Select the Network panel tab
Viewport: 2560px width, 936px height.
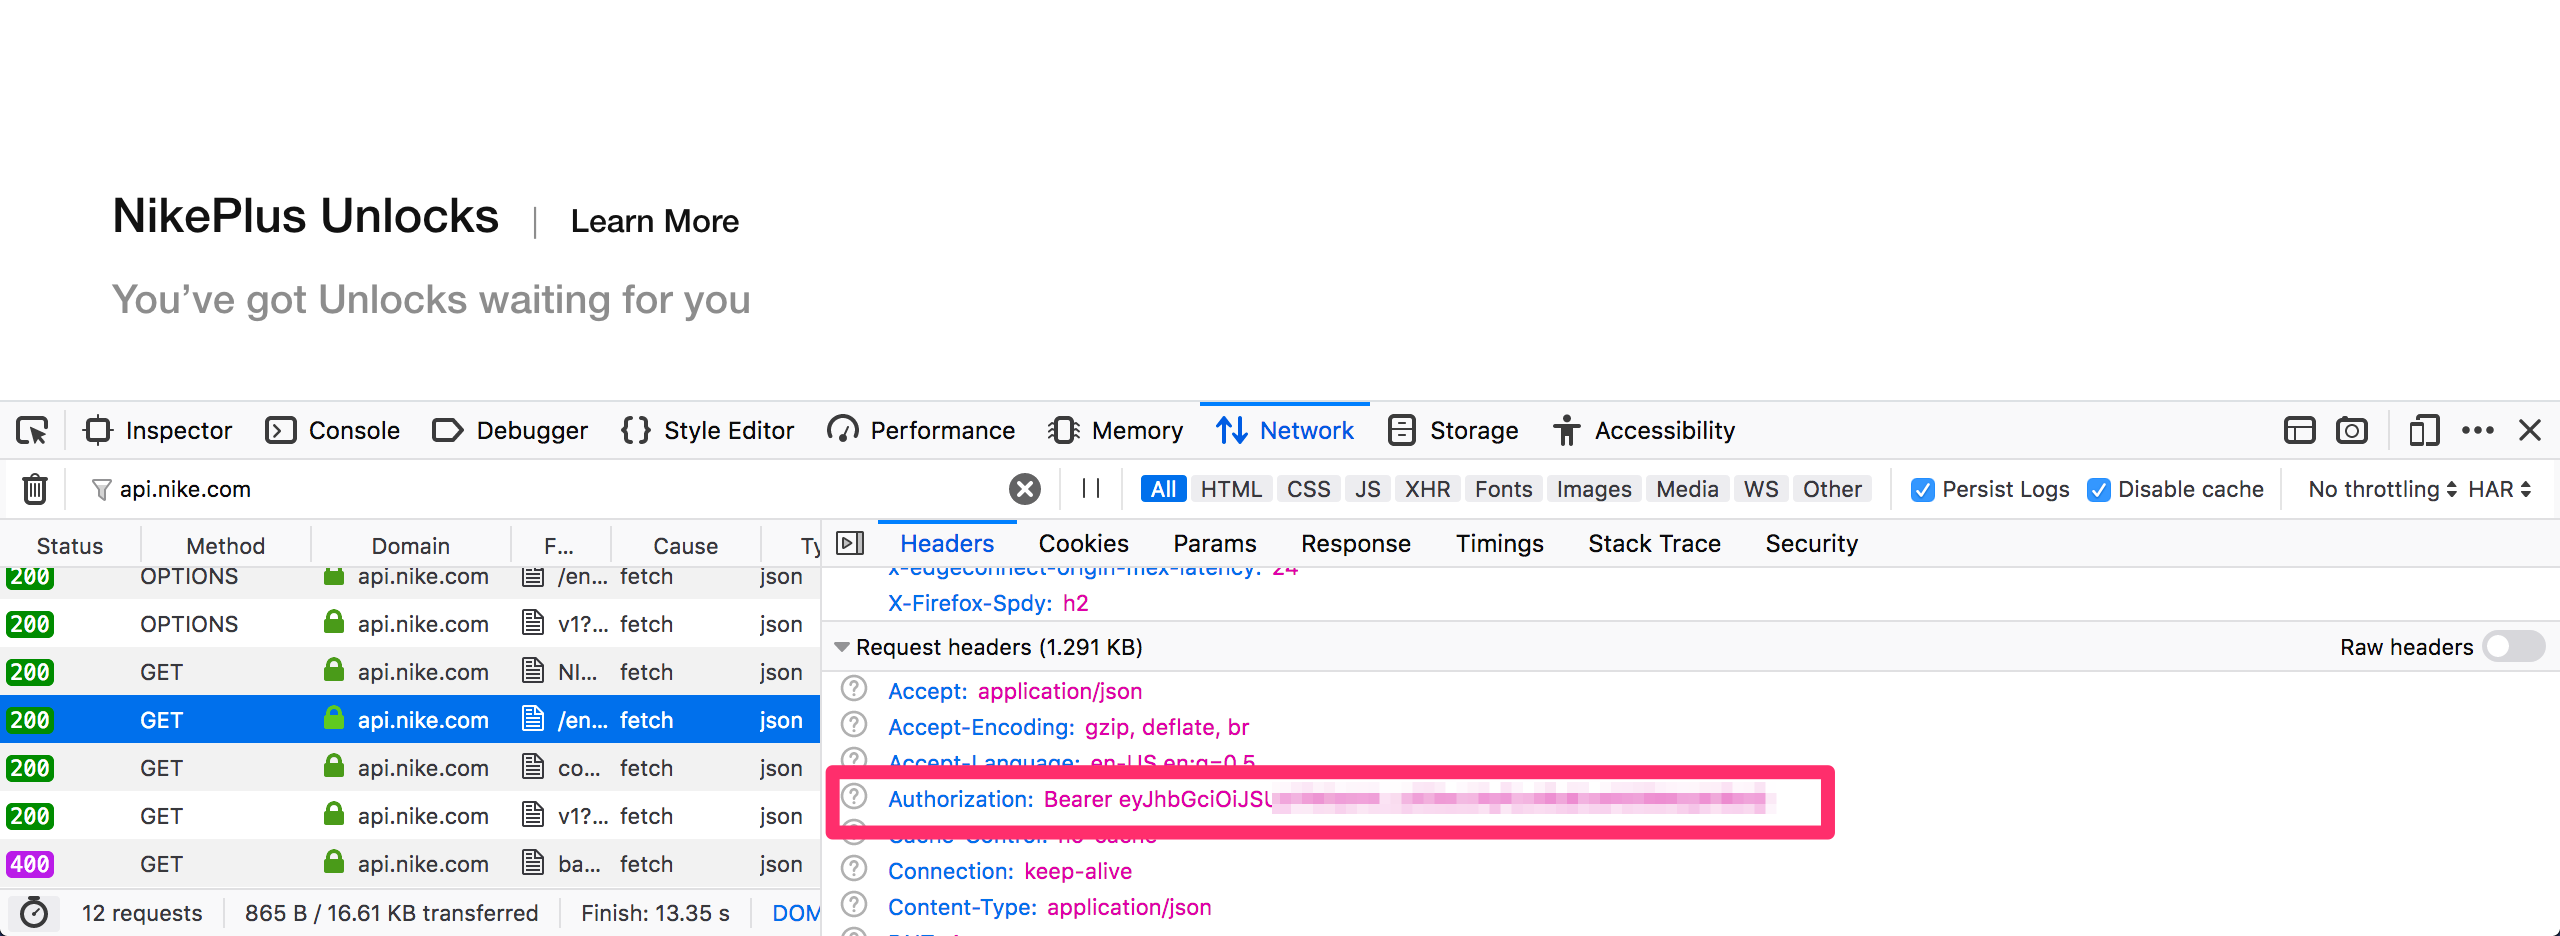[x=1285, y=431]
